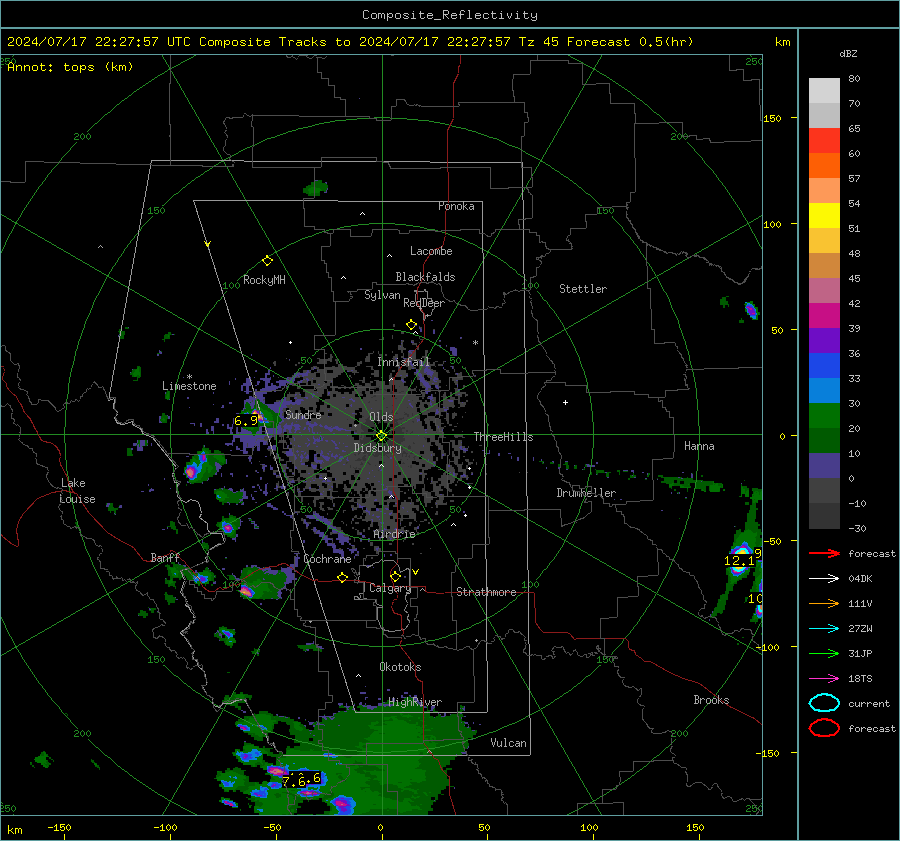Click the Limestone label
Image resolution: width=900 pixels, height=841 pixels.
click(189, 386)
